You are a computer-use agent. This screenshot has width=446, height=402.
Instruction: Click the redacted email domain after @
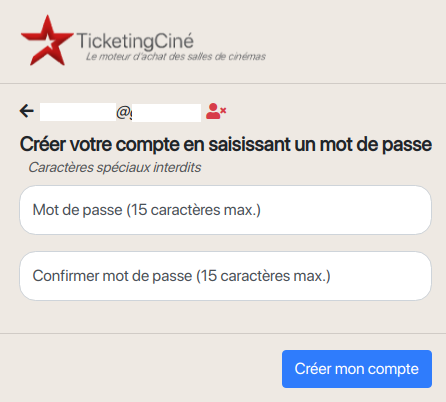[166, 113]
